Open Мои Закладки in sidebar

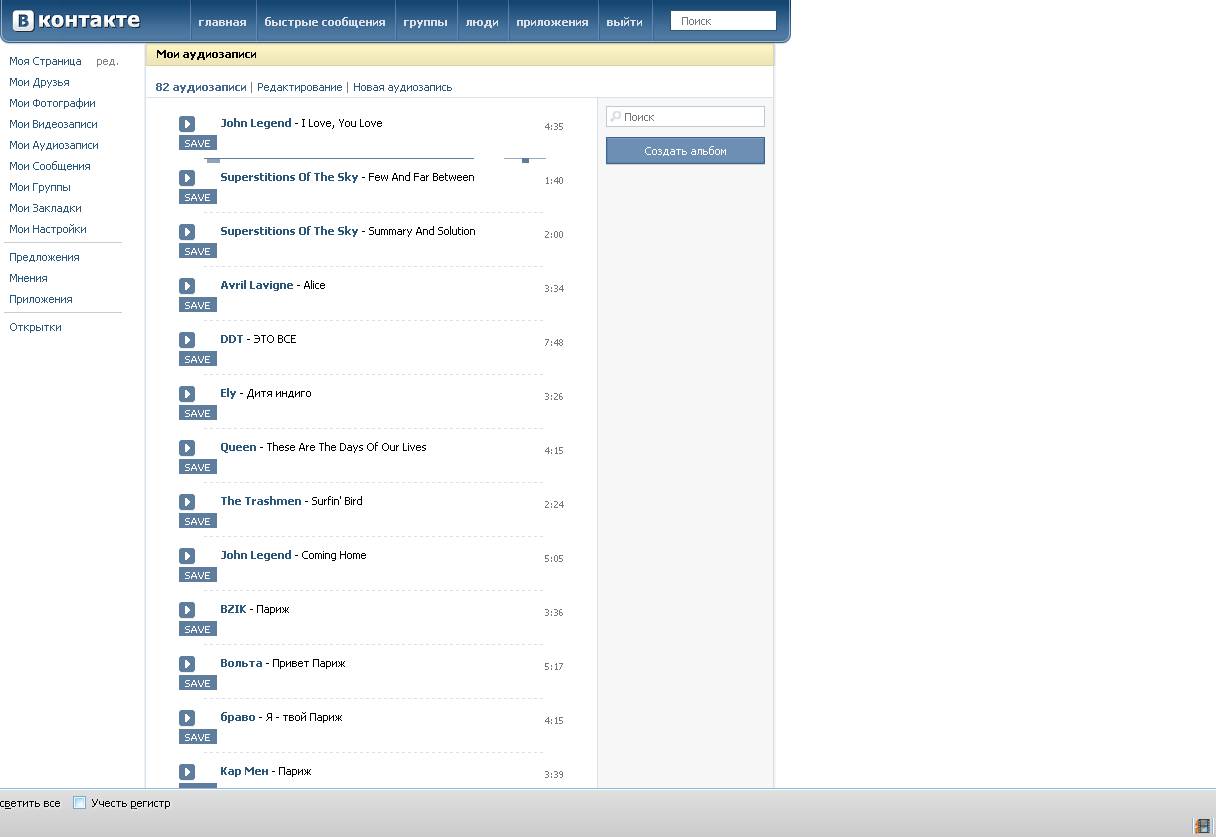pyautogui.click(x=45, y=208)
